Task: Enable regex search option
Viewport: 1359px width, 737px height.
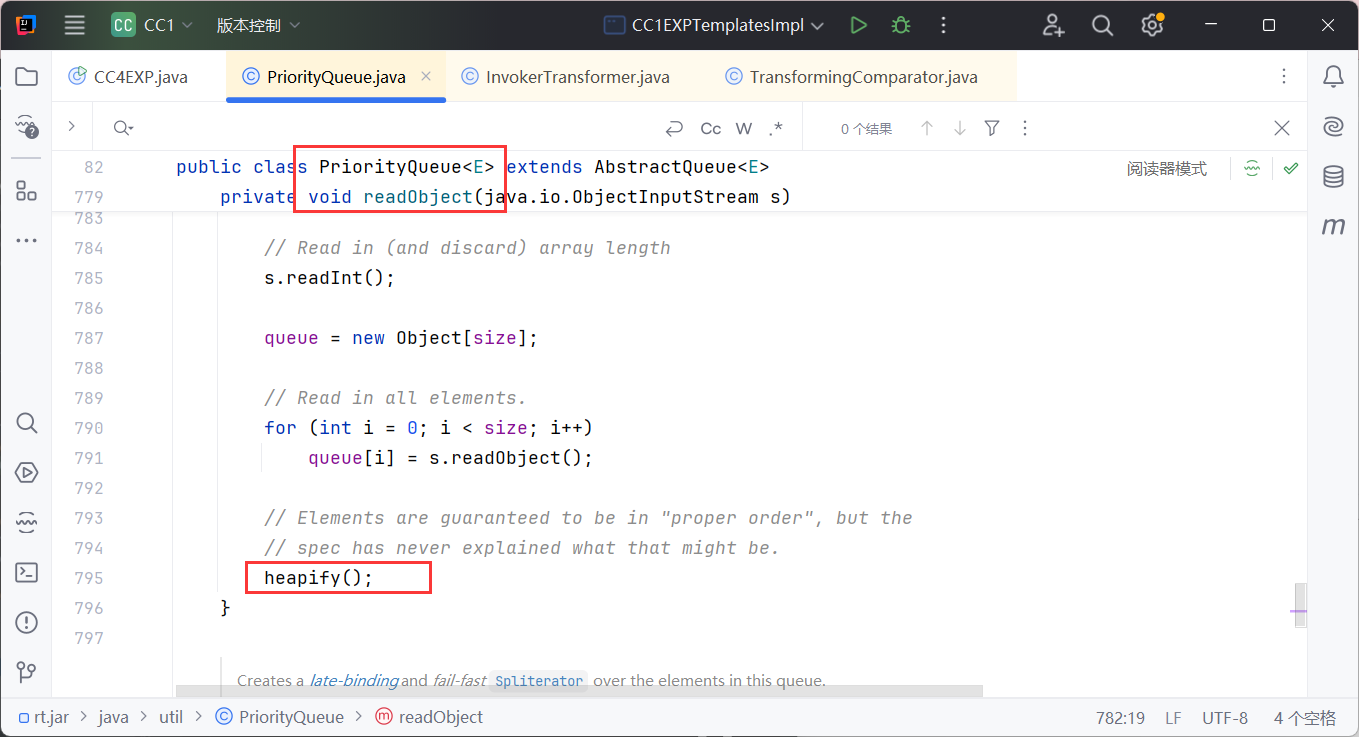Action: (776, 128)
